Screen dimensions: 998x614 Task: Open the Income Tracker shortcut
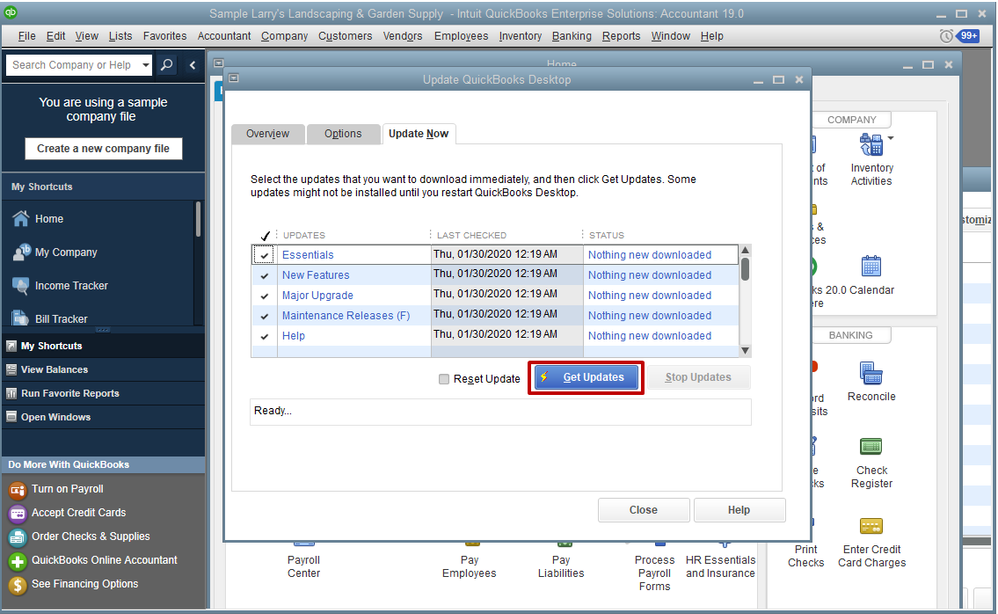click(x=60, y=286)
